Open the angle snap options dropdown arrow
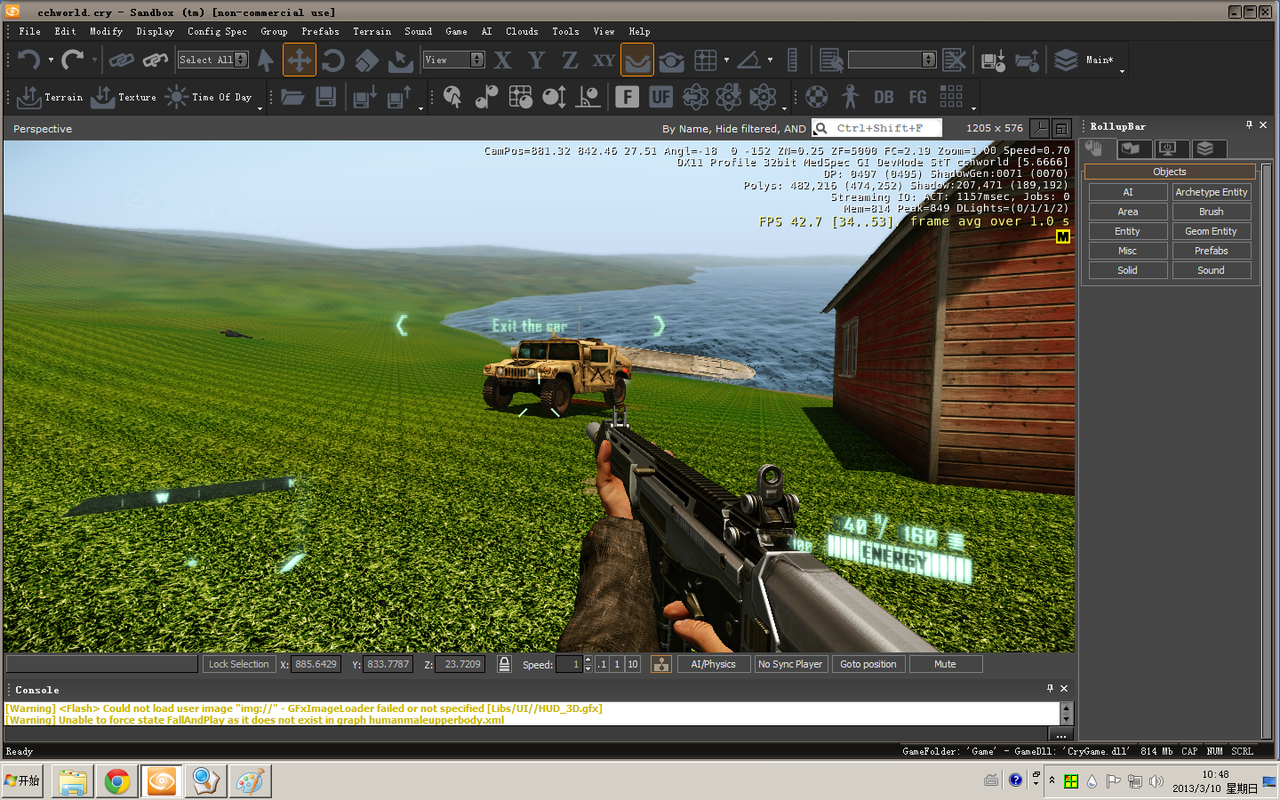1280x800 pixels. [x=769, y=60]
